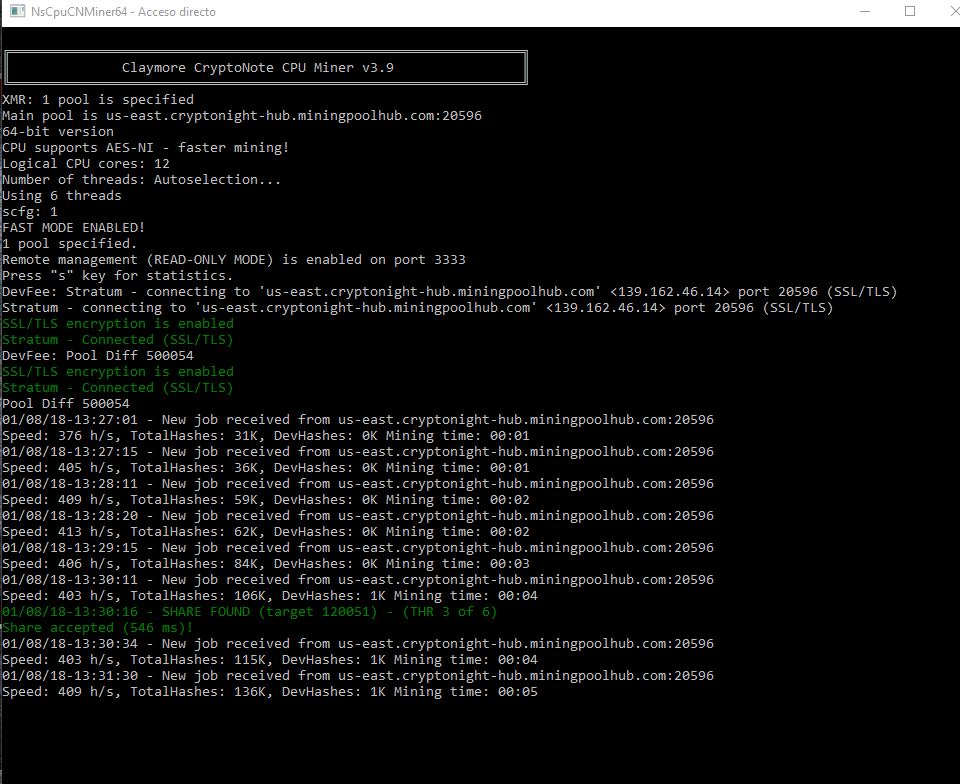This screenshot has width=960, height=784.
Task: Click the 'Speed: 413 h/s' statistics line
Action: point(266,532)
